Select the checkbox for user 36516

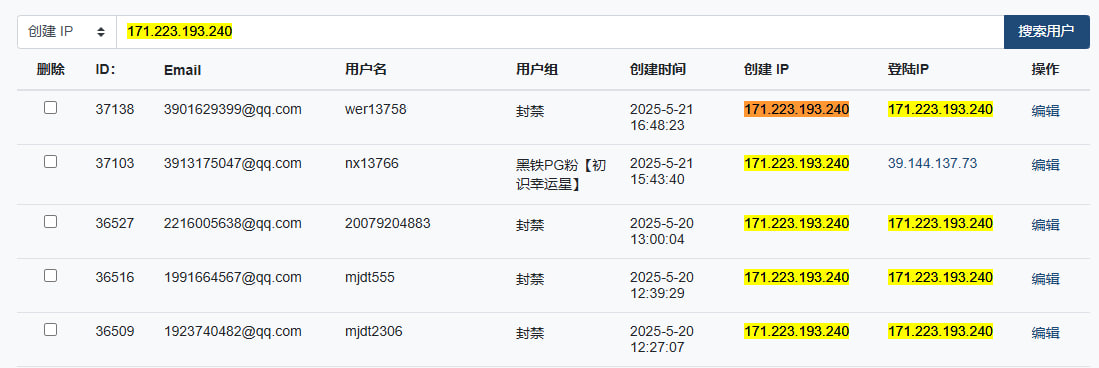[x=50, y=275]
